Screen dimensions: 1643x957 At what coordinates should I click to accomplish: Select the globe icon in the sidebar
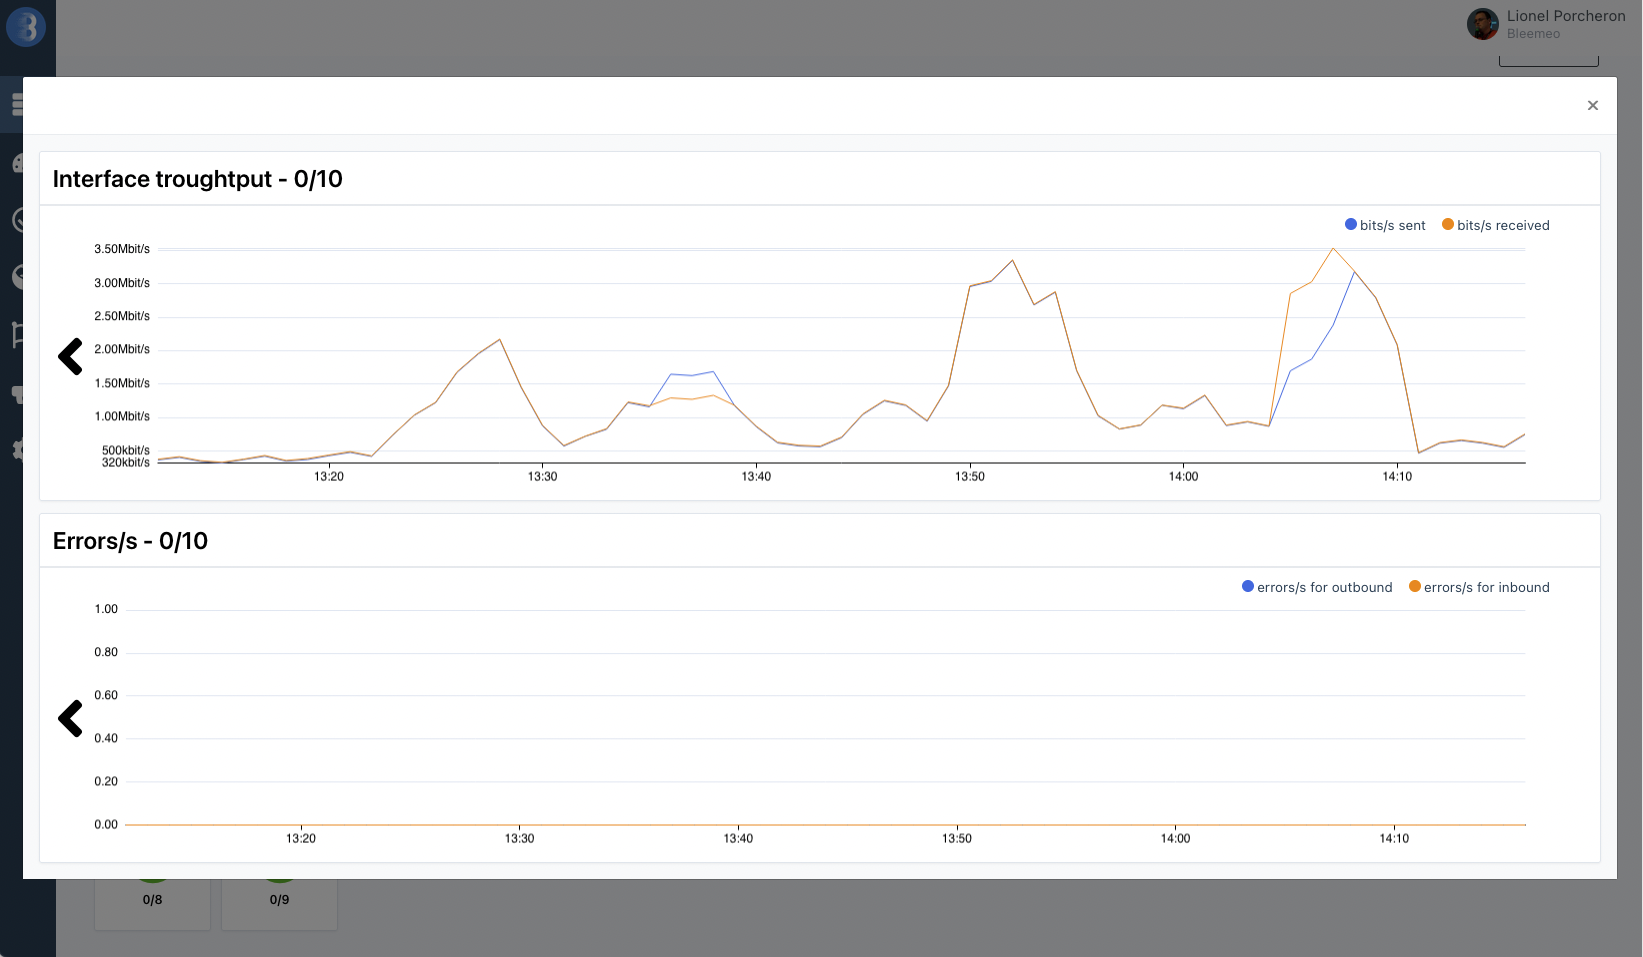click(18, 277)
